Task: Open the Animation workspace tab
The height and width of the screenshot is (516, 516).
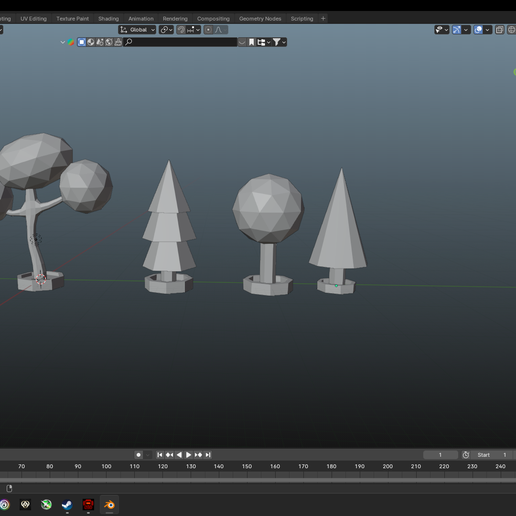Action: click(x=141, y=19)
